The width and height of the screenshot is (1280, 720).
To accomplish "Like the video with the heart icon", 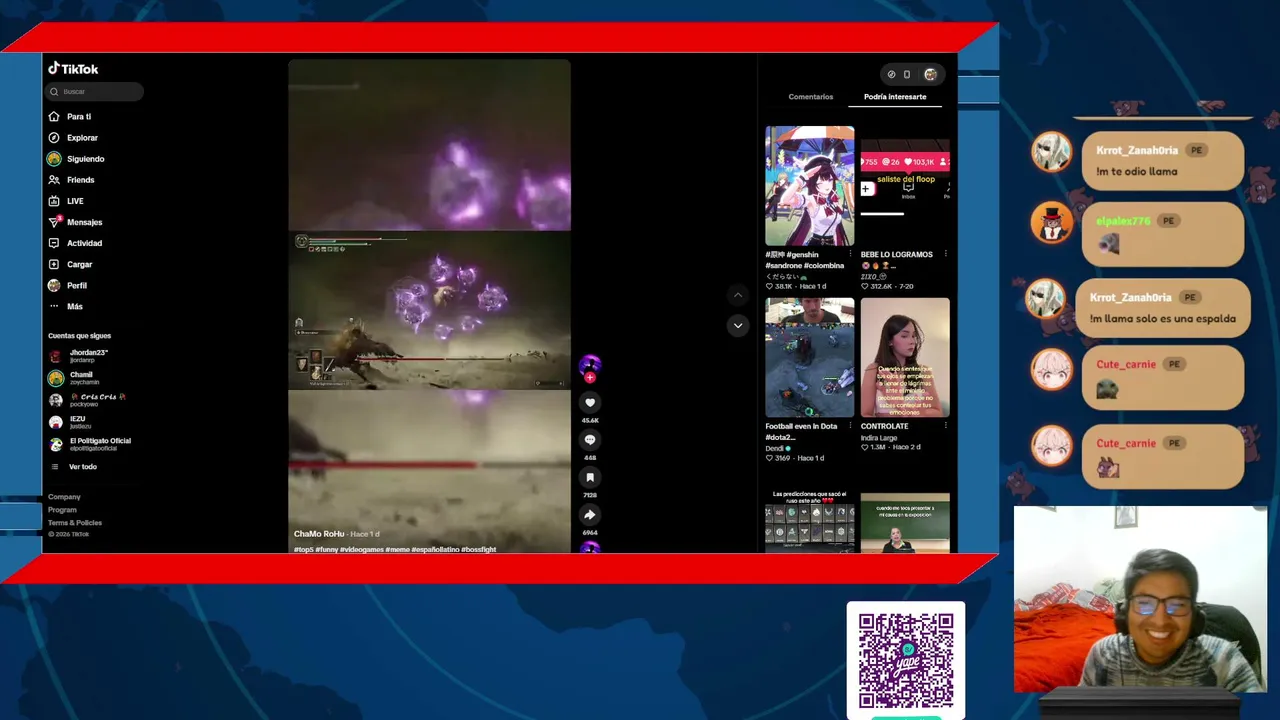I will tap(590, 402).
